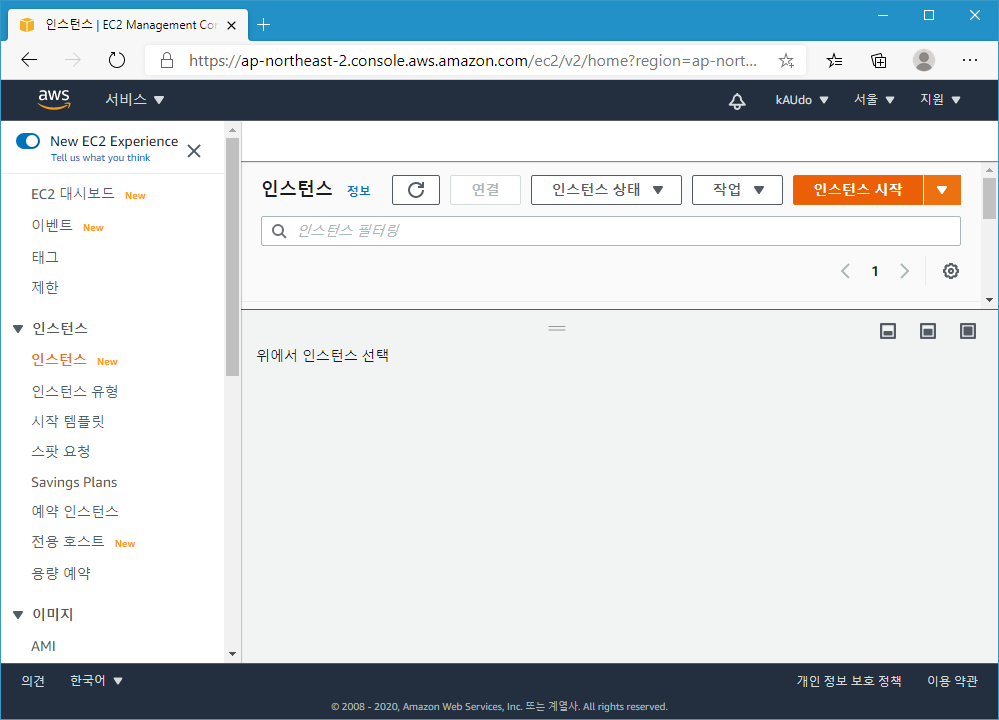
Task: Open EC2 대시보드 in sidebar
Action: (x=73, y=194)
